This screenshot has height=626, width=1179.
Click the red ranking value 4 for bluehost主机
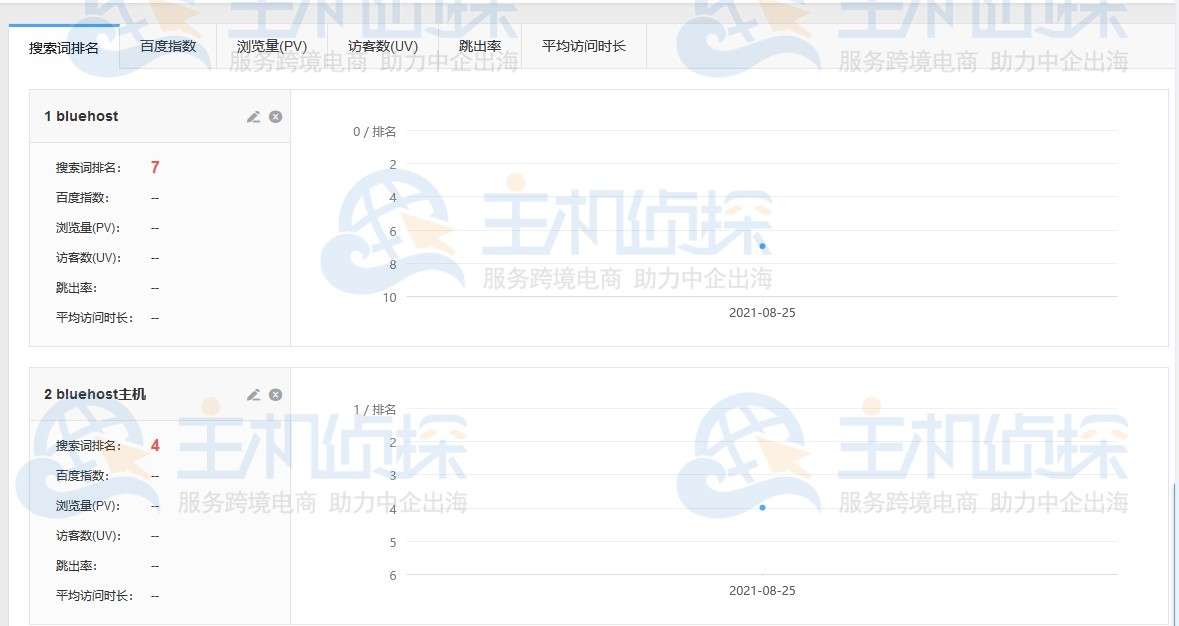click(154, 445)
